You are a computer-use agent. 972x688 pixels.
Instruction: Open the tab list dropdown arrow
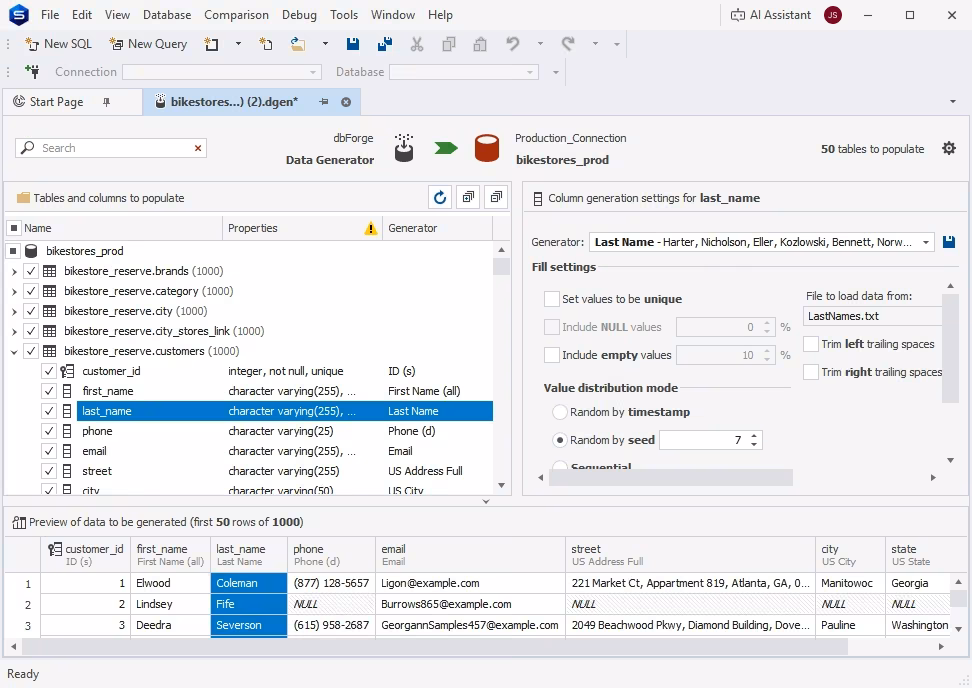[953, 102]
